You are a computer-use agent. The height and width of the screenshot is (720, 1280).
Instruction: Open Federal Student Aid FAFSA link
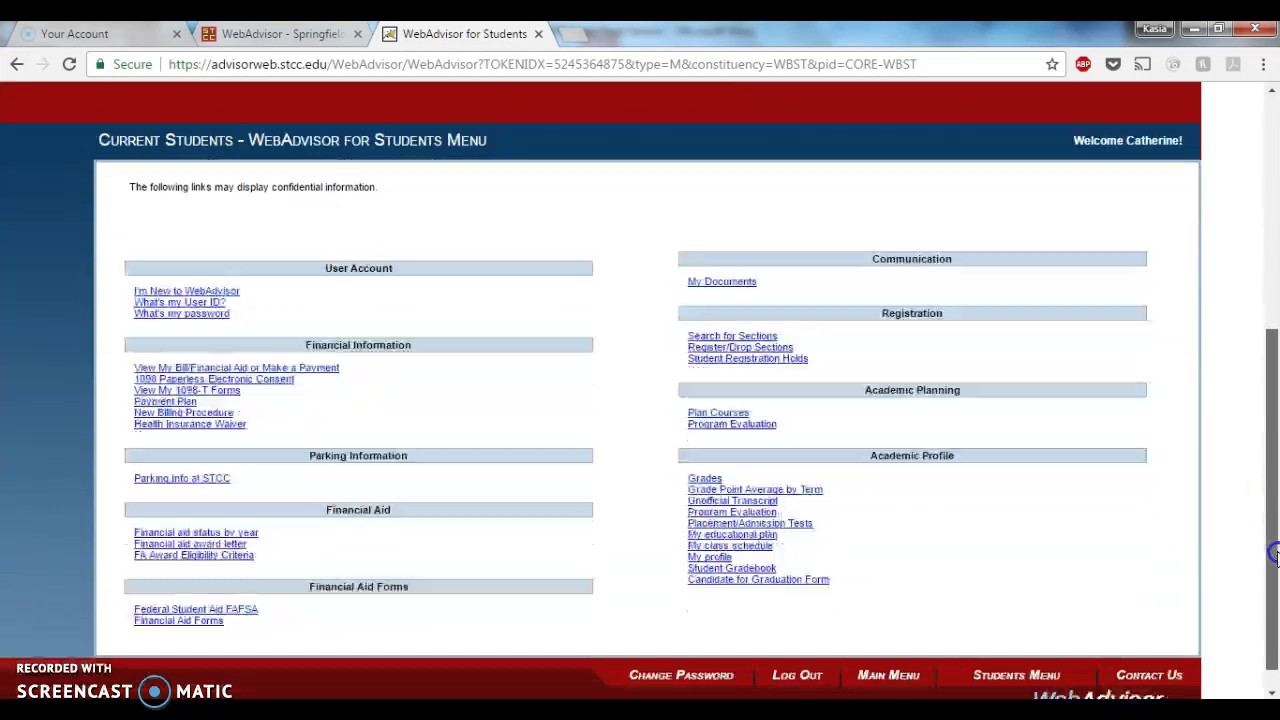tap(196, 609)
